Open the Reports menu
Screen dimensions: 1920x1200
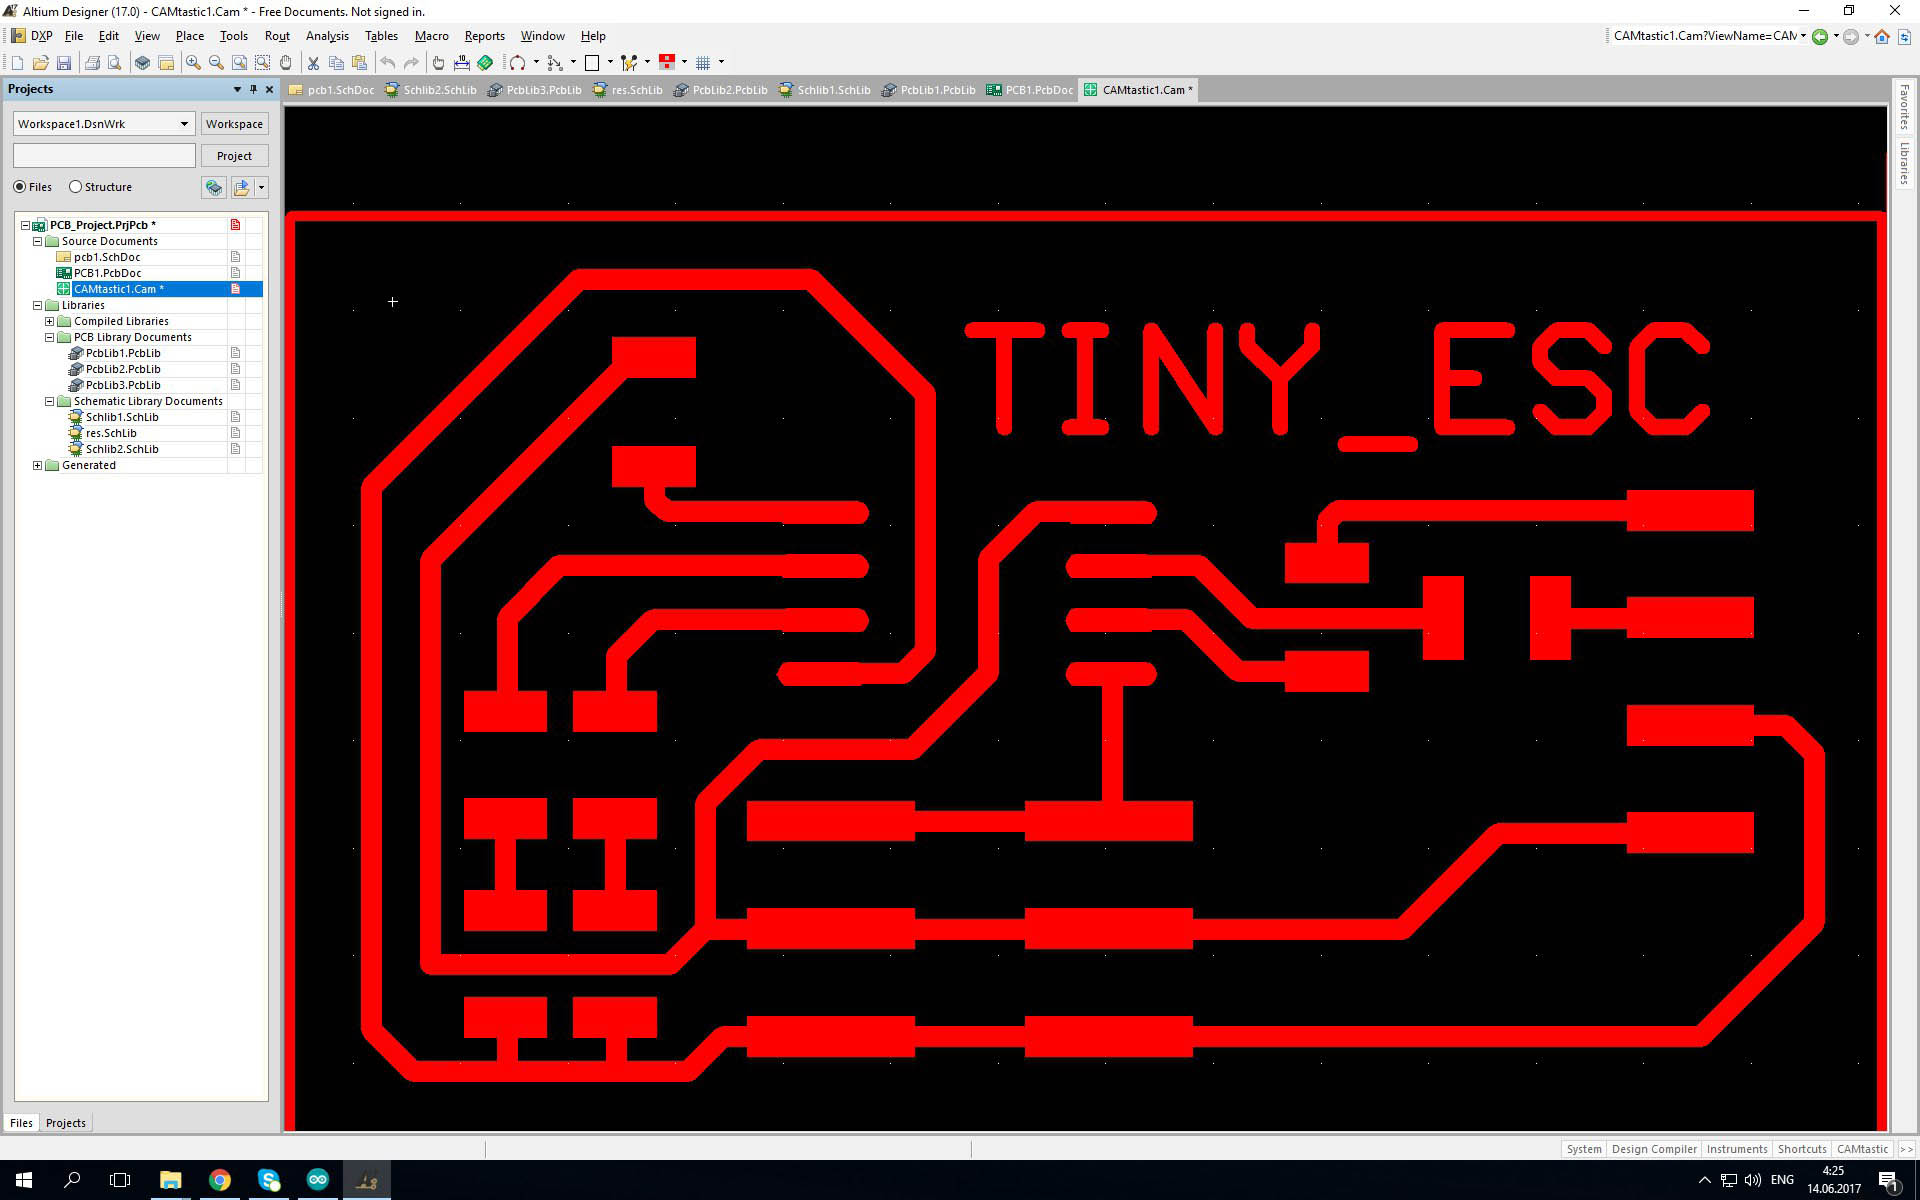tap(484, 36)
